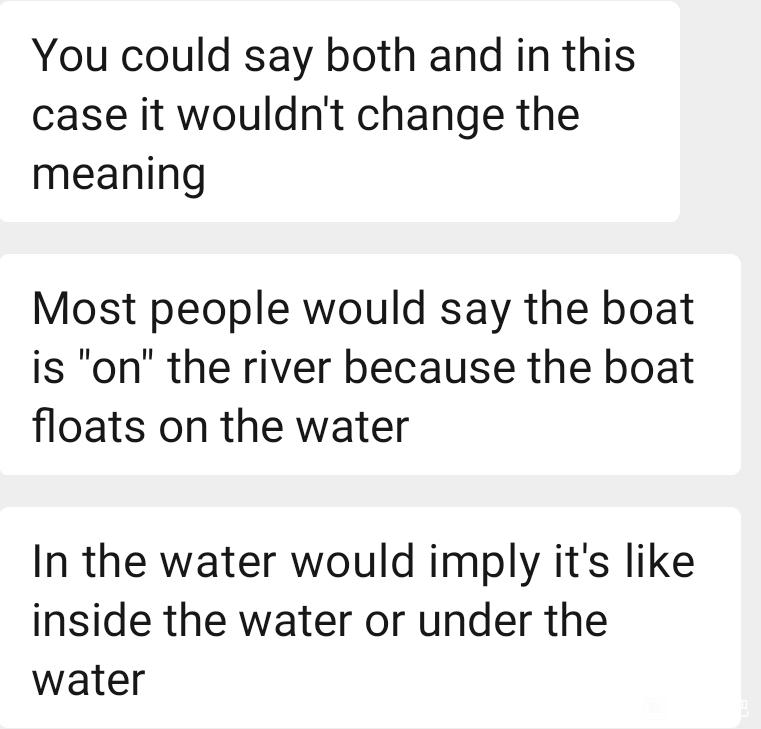Click the word 'river' in second message
The image size is (761, 729).
[287, 367]
